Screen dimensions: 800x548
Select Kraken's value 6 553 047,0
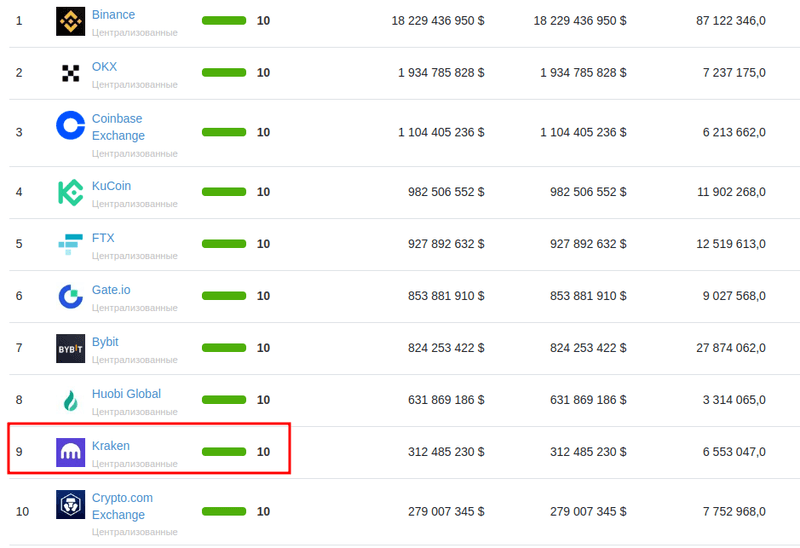[x=734, y=452]
